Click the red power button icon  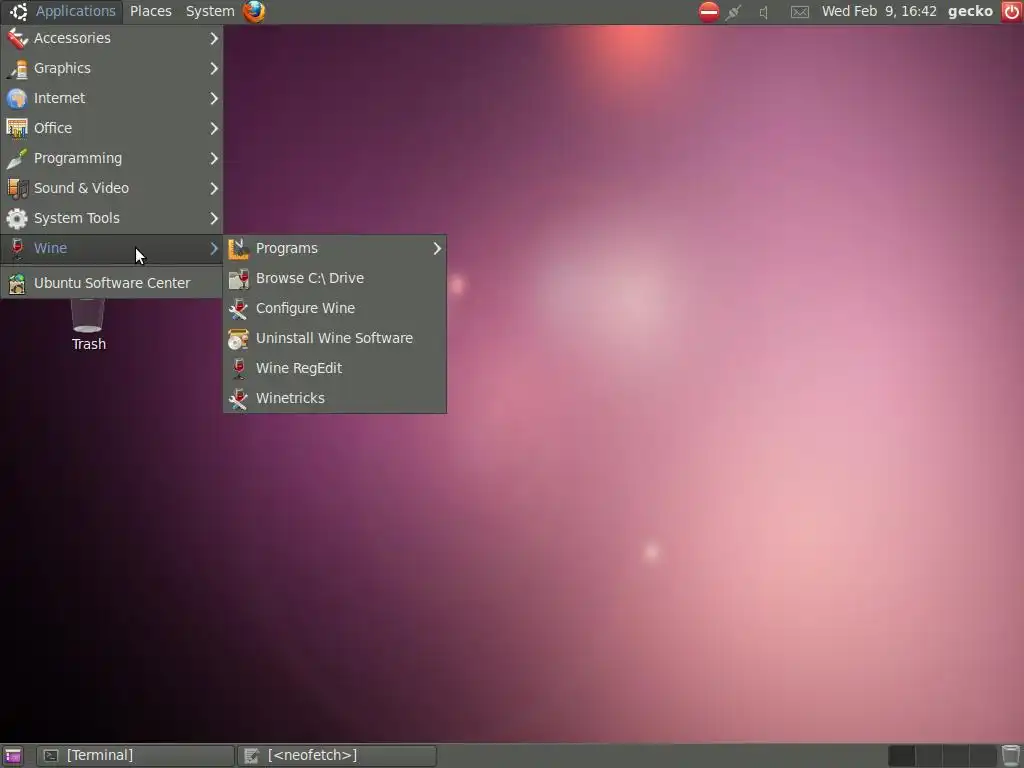1011,12
